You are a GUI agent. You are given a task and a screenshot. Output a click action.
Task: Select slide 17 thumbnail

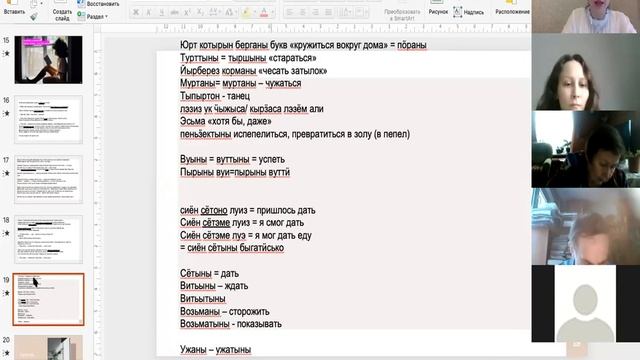pyautogui.click(x=48, y=179)
